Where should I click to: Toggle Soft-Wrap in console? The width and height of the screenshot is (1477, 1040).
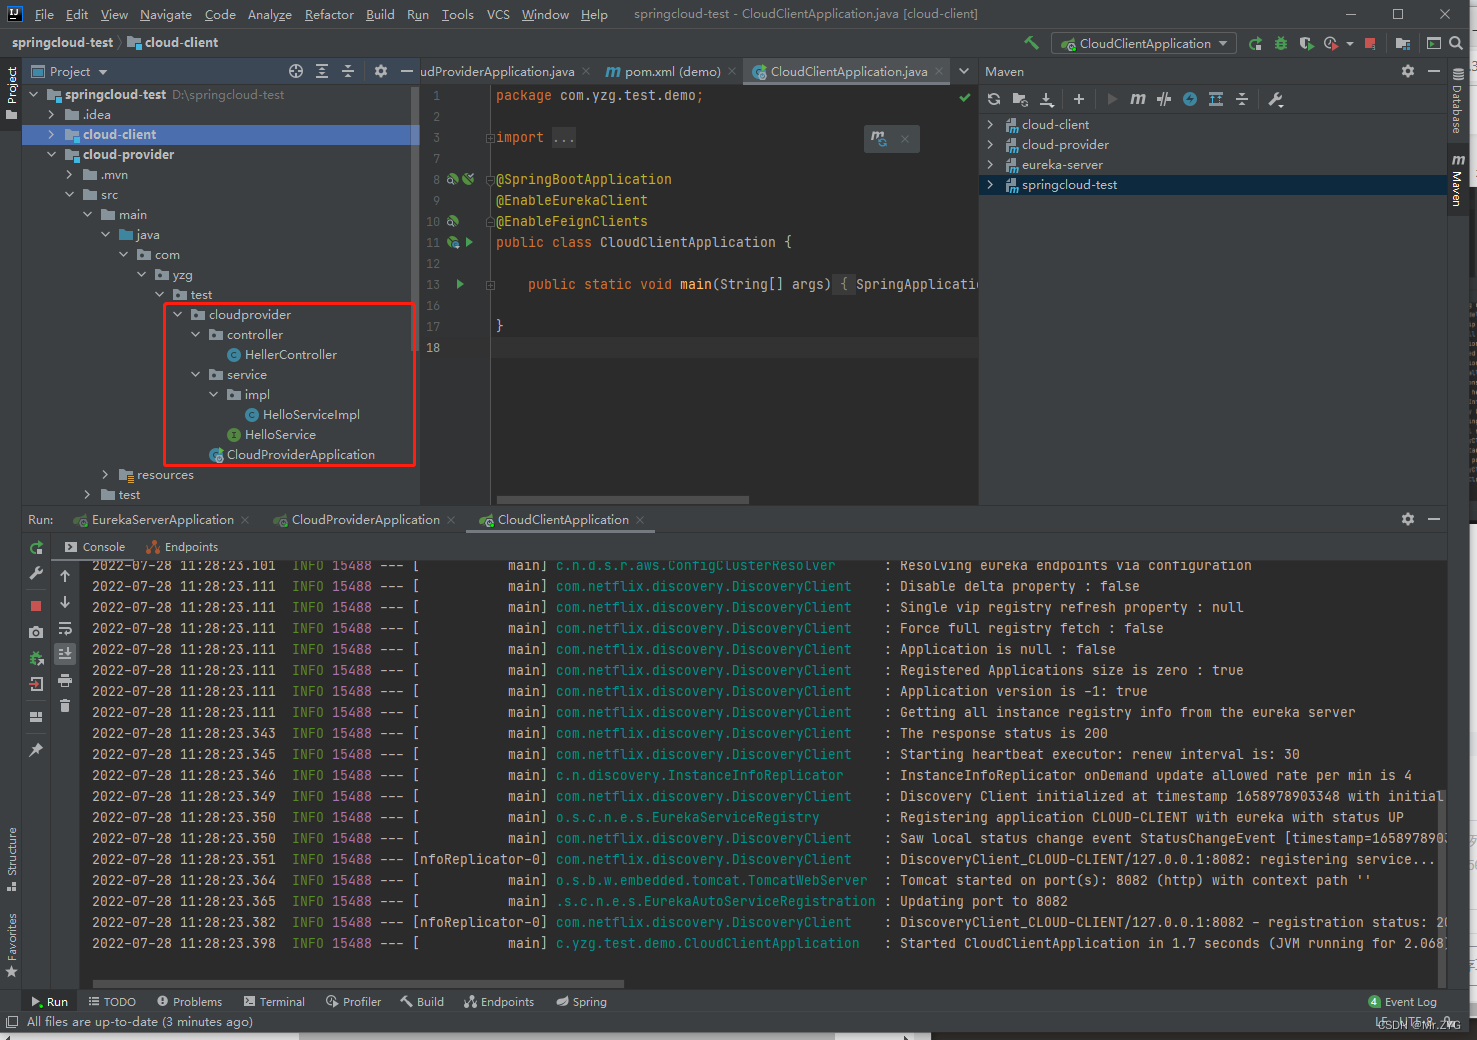click(x=65, y=629)
